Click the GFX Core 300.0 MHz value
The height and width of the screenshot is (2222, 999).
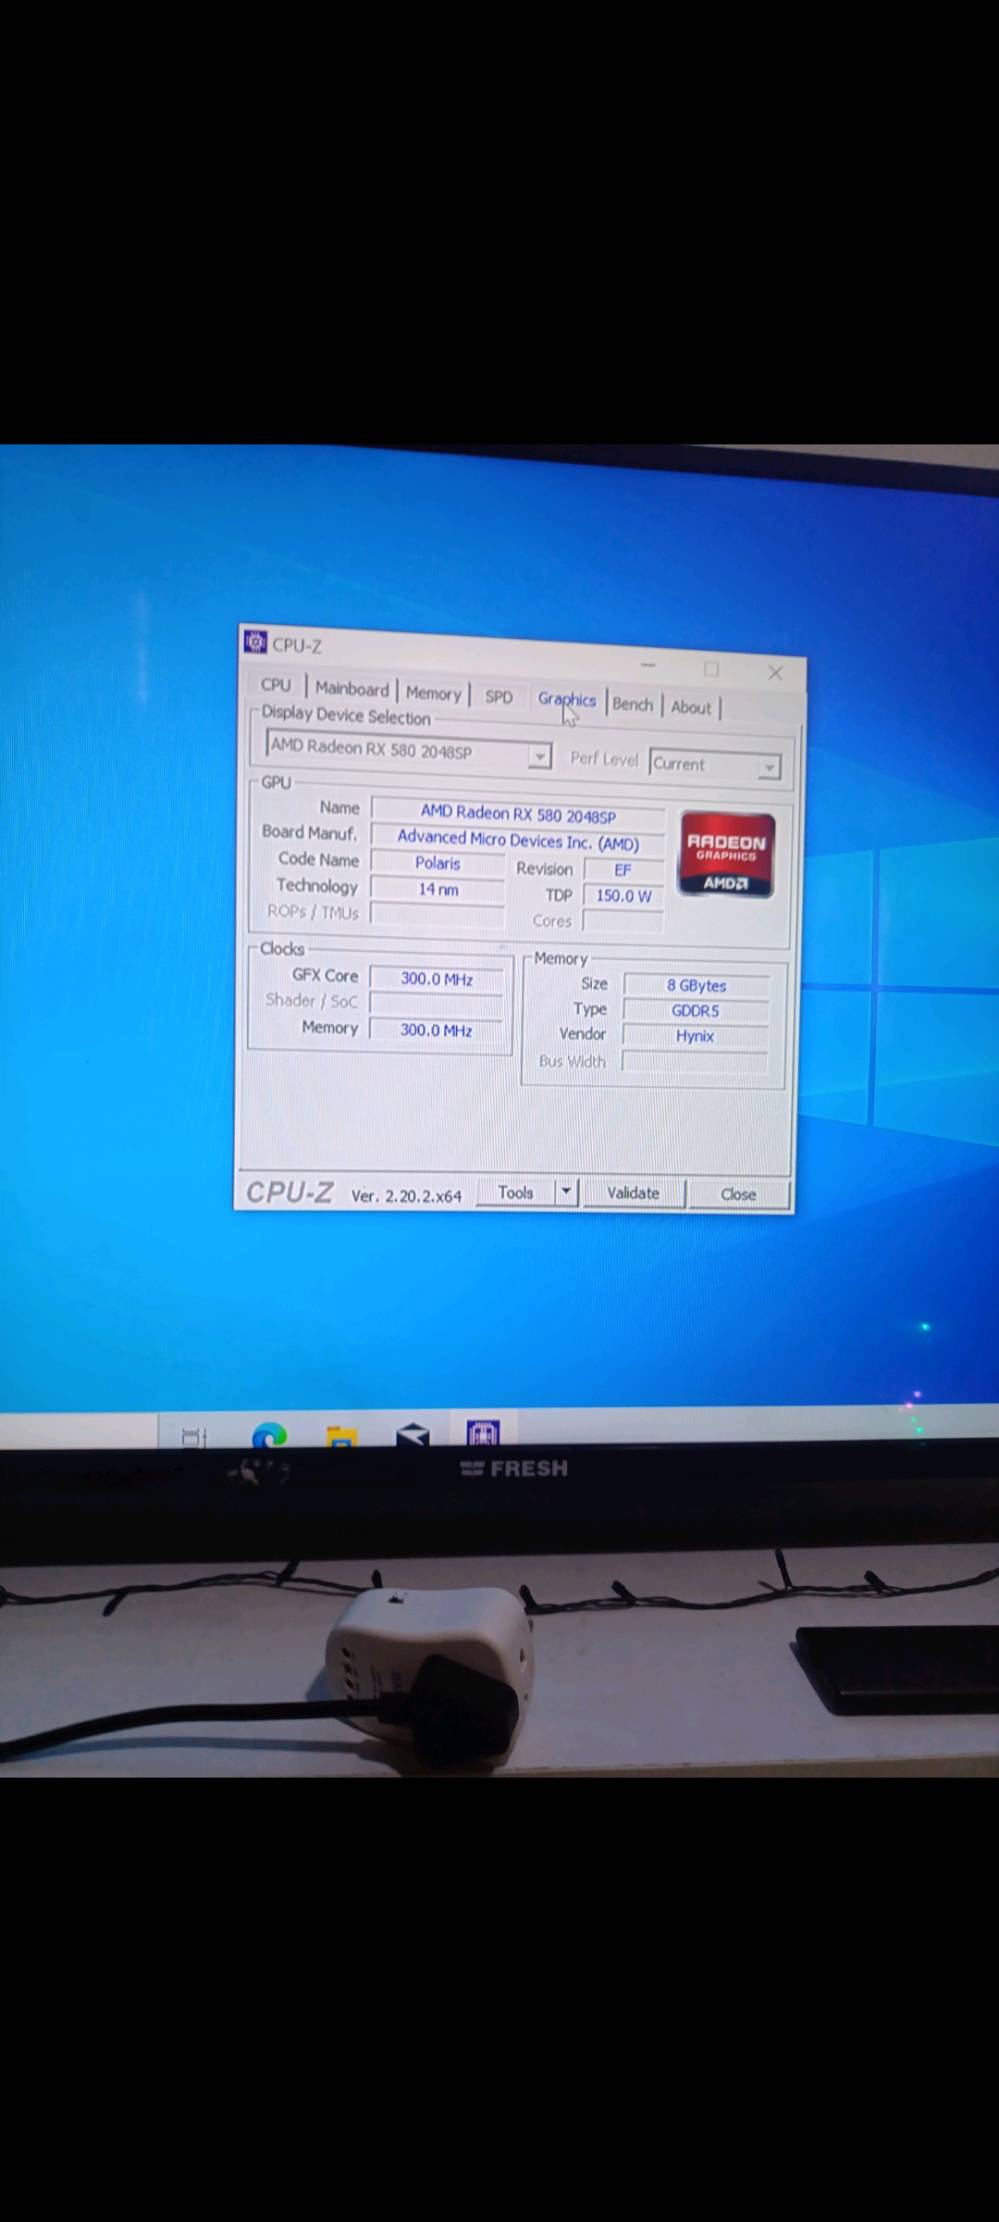coord(437,979)
